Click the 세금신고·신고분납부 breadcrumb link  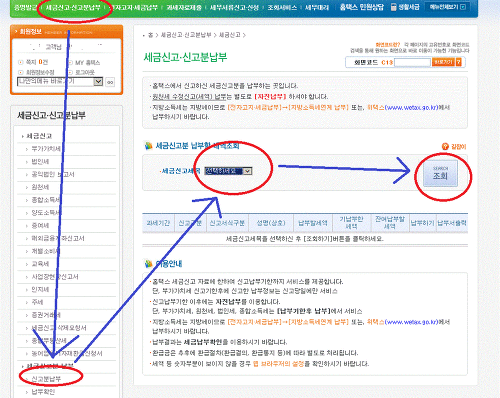186,35
